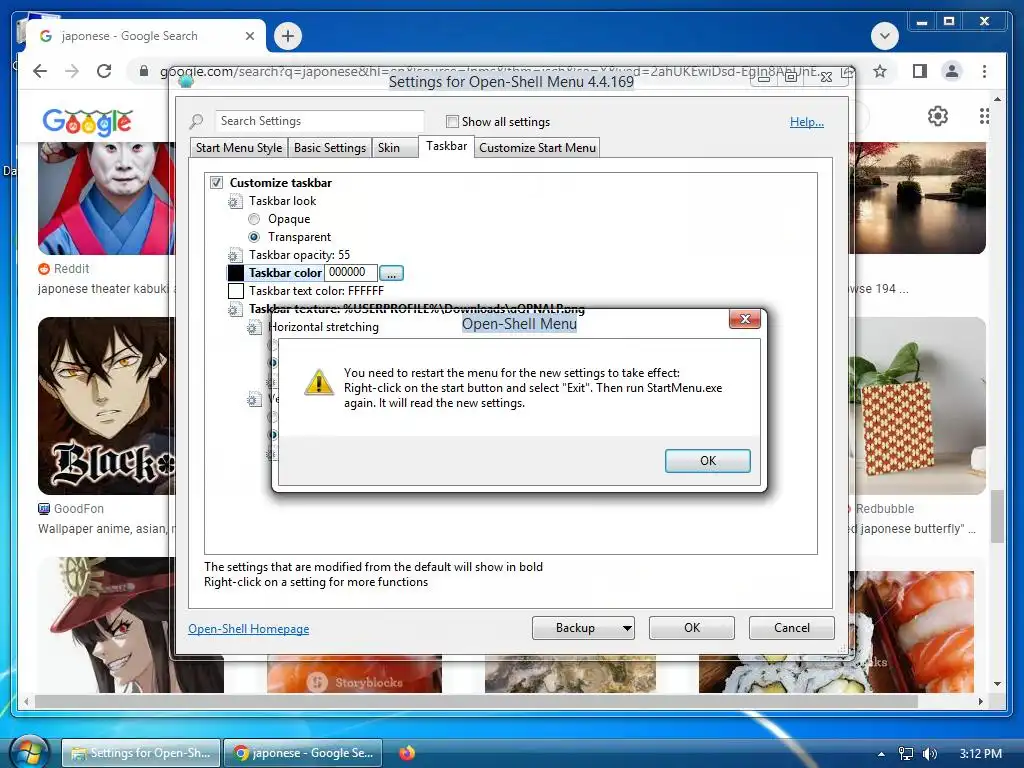This screenshot has height=768, width=1024.
Task: Open Chrome side panel icon
Action: click(x=920, y=71)
